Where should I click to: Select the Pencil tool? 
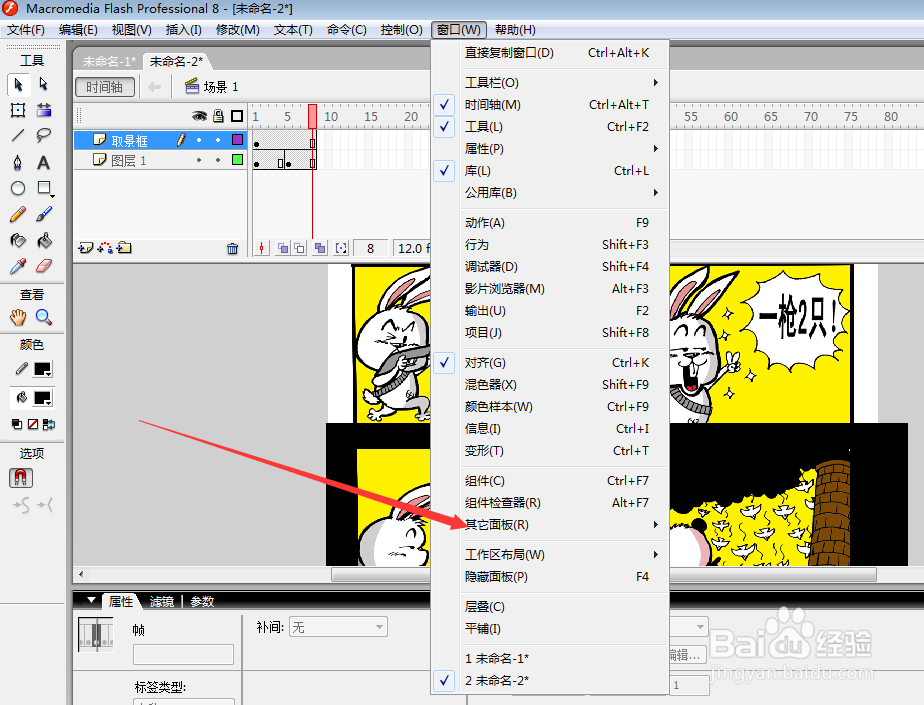(18, 214)
